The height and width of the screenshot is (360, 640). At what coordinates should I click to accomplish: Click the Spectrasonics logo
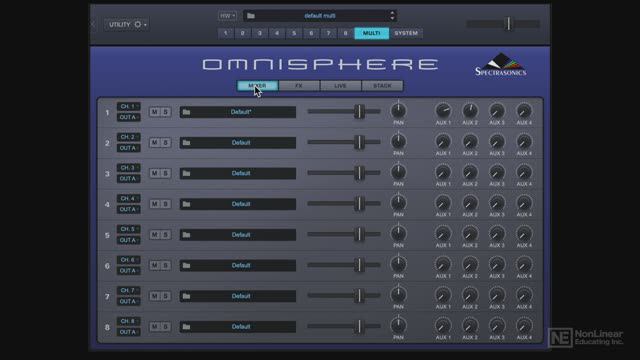click(x=501, y=64)
